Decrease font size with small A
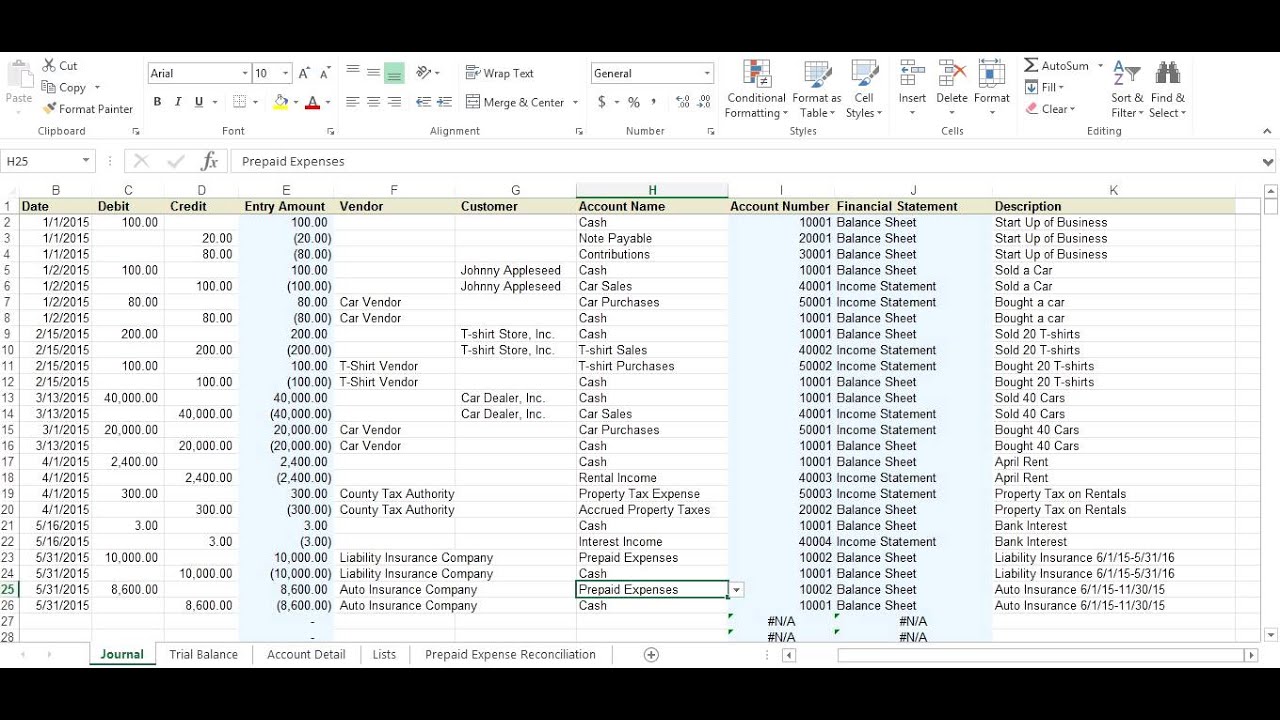 pos(325,73)
